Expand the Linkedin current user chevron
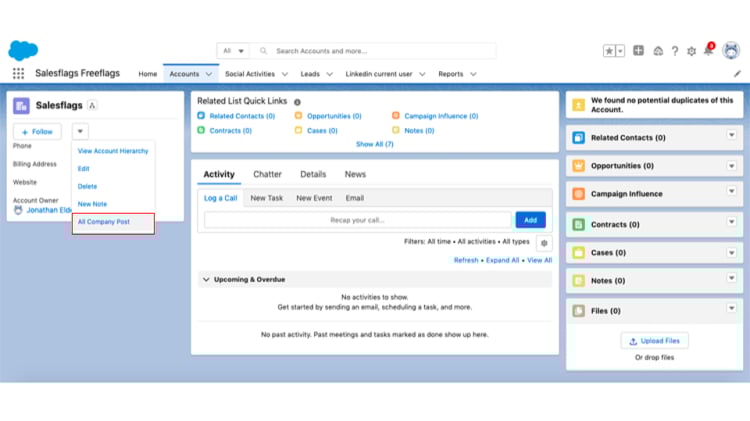Image resolution: width=750 pixels, height=421 pixels. coord(422,74)
